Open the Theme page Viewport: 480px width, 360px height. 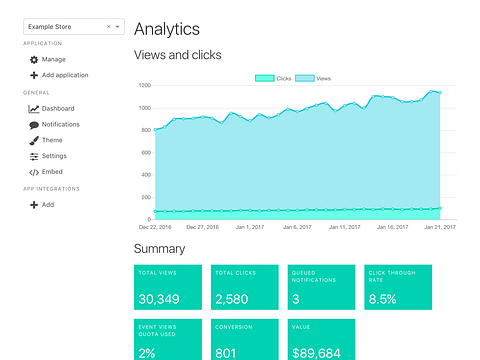[52, 140]
